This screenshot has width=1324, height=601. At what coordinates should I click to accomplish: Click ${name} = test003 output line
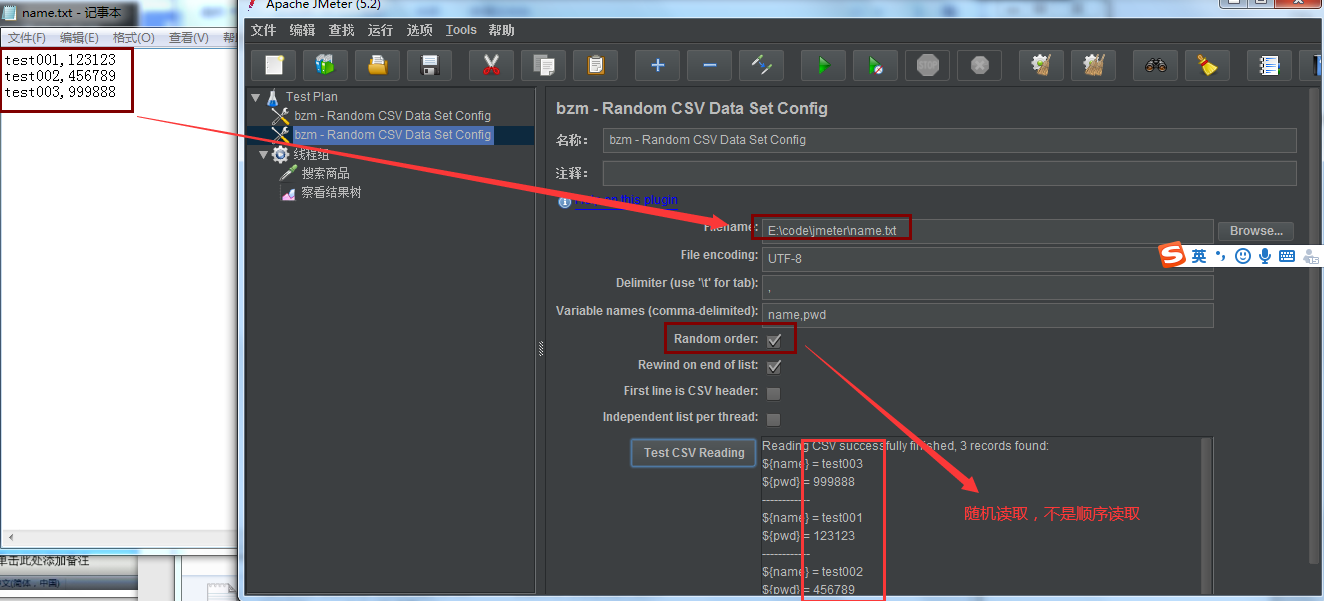812,464
